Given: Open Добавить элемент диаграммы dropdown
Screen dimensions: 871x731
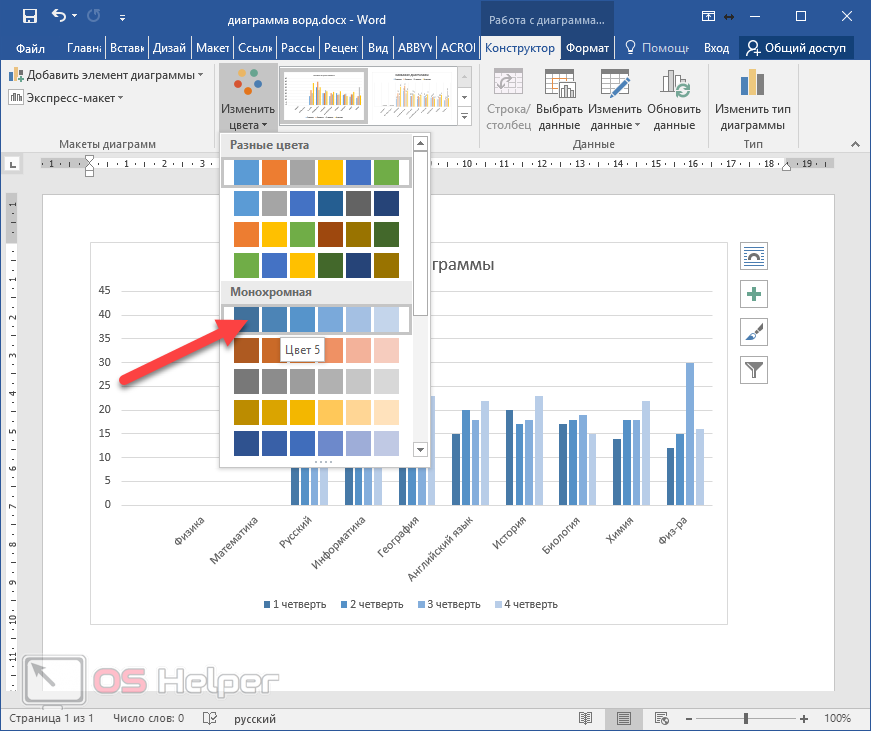Looking at the screenshot, I should tap(106, 75).
